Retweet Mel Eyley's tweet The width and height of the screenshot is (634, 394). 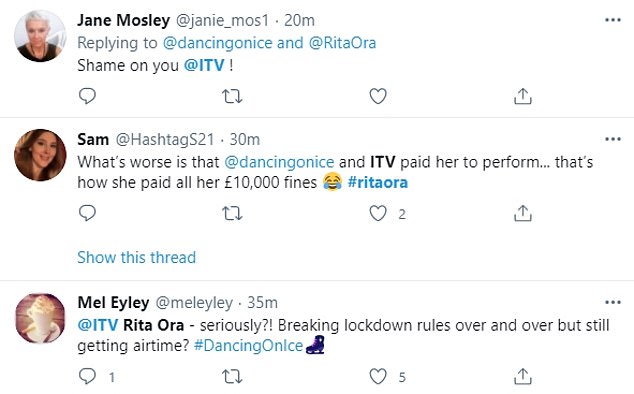(x=232, y=377)
